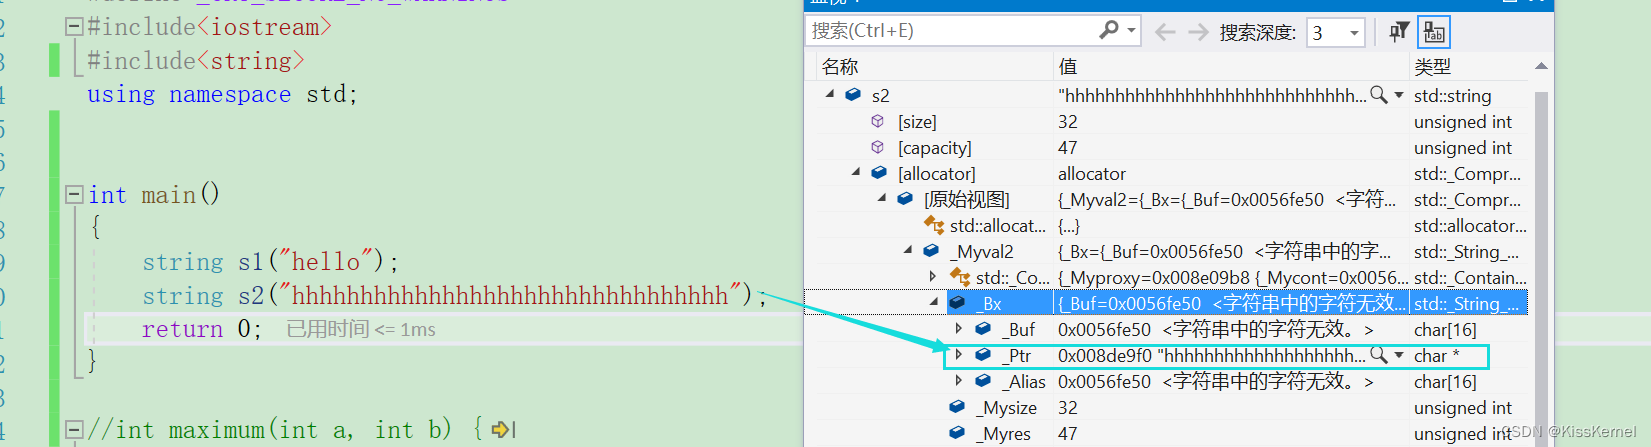
Task: Click the std::_Co... base class icon
Action: click(960, 276)
